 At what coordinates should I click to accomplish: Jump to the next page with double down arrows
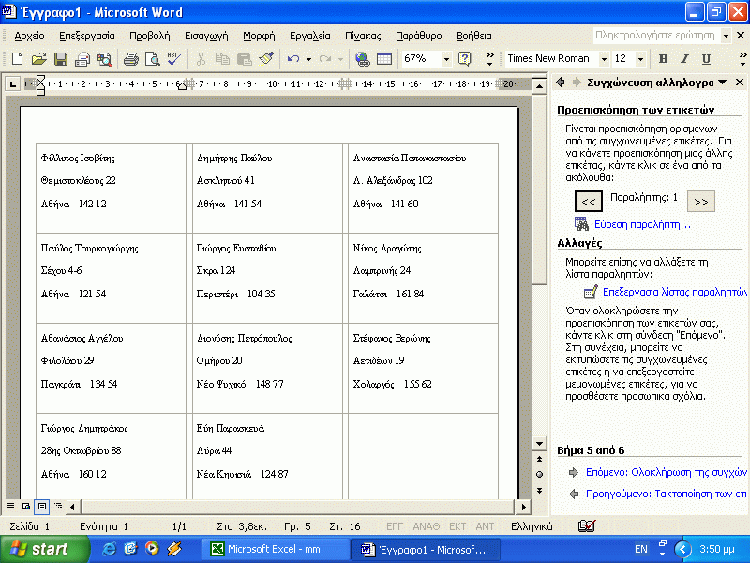(x=539, y=491)
